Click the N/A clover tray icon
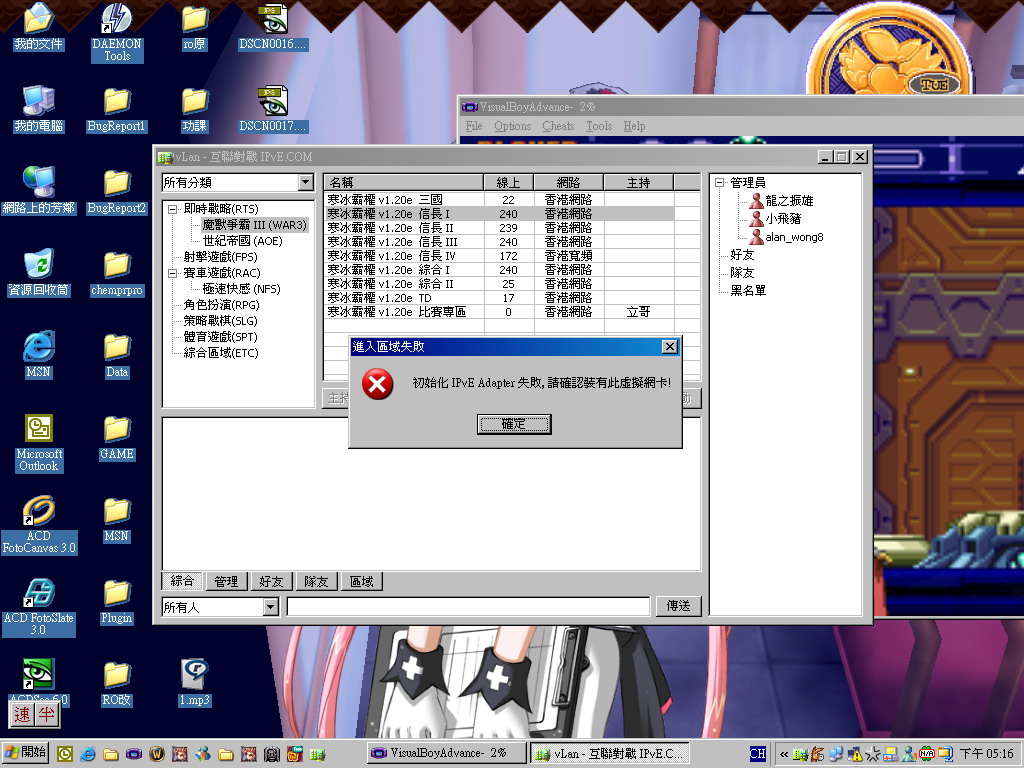Image resolution: width=1024 pixels, height=768 pixels. 926,754
